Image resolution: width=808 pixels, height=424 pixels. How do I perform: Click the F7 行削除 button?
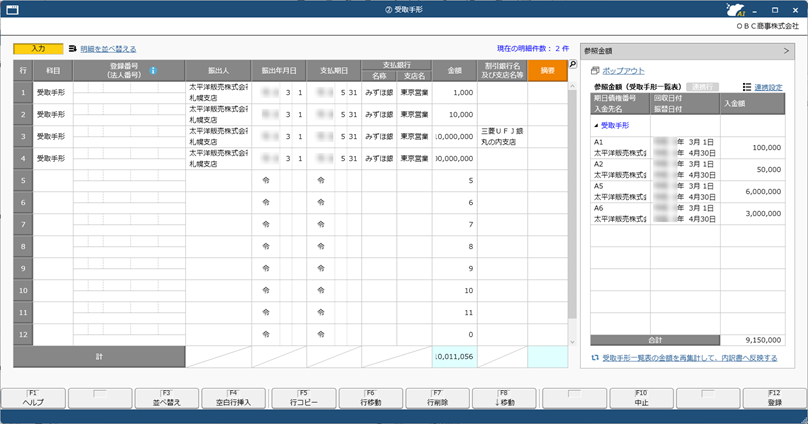(x=437, y=398)
